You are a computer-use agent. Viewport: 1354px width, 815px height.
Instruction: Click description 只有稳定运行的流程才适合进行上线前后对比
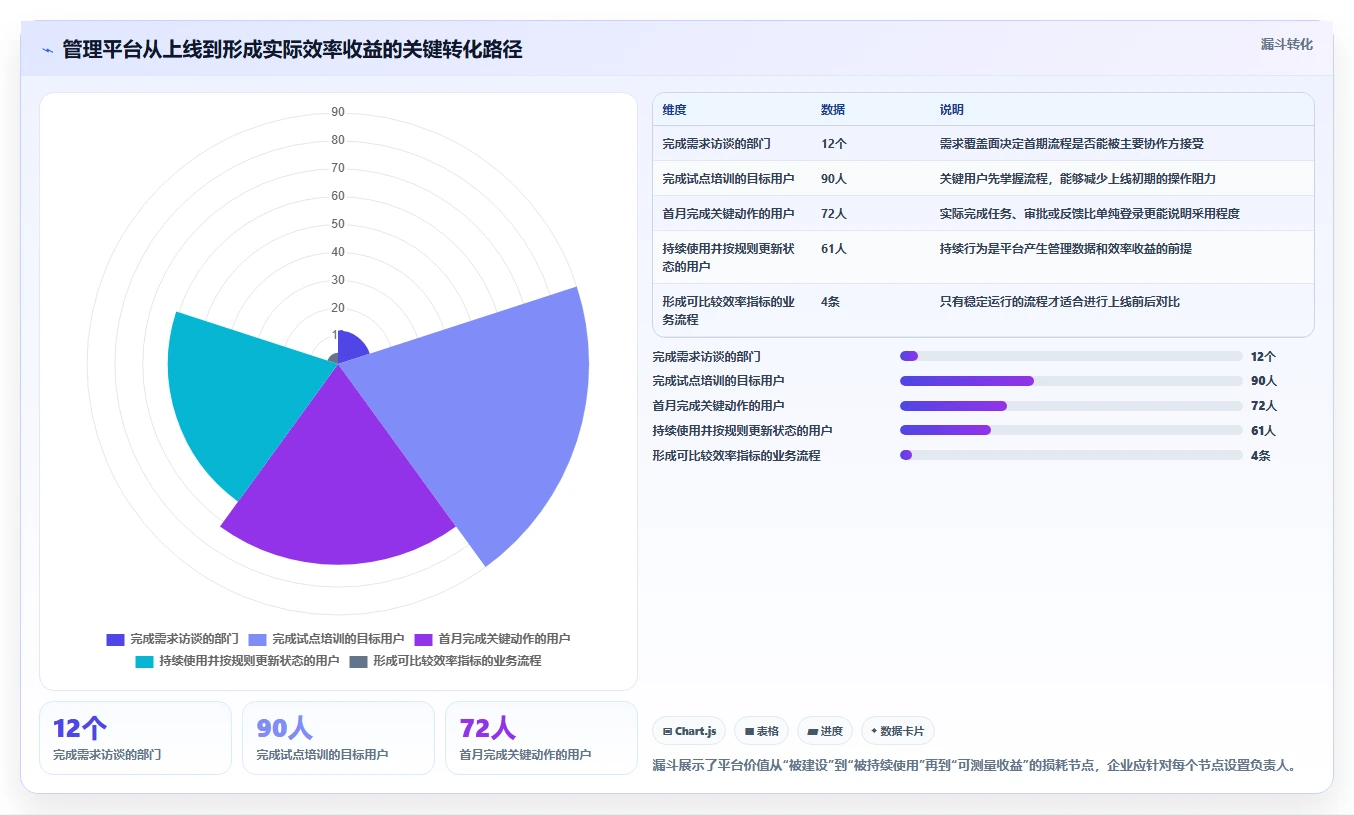(1060, 302)
